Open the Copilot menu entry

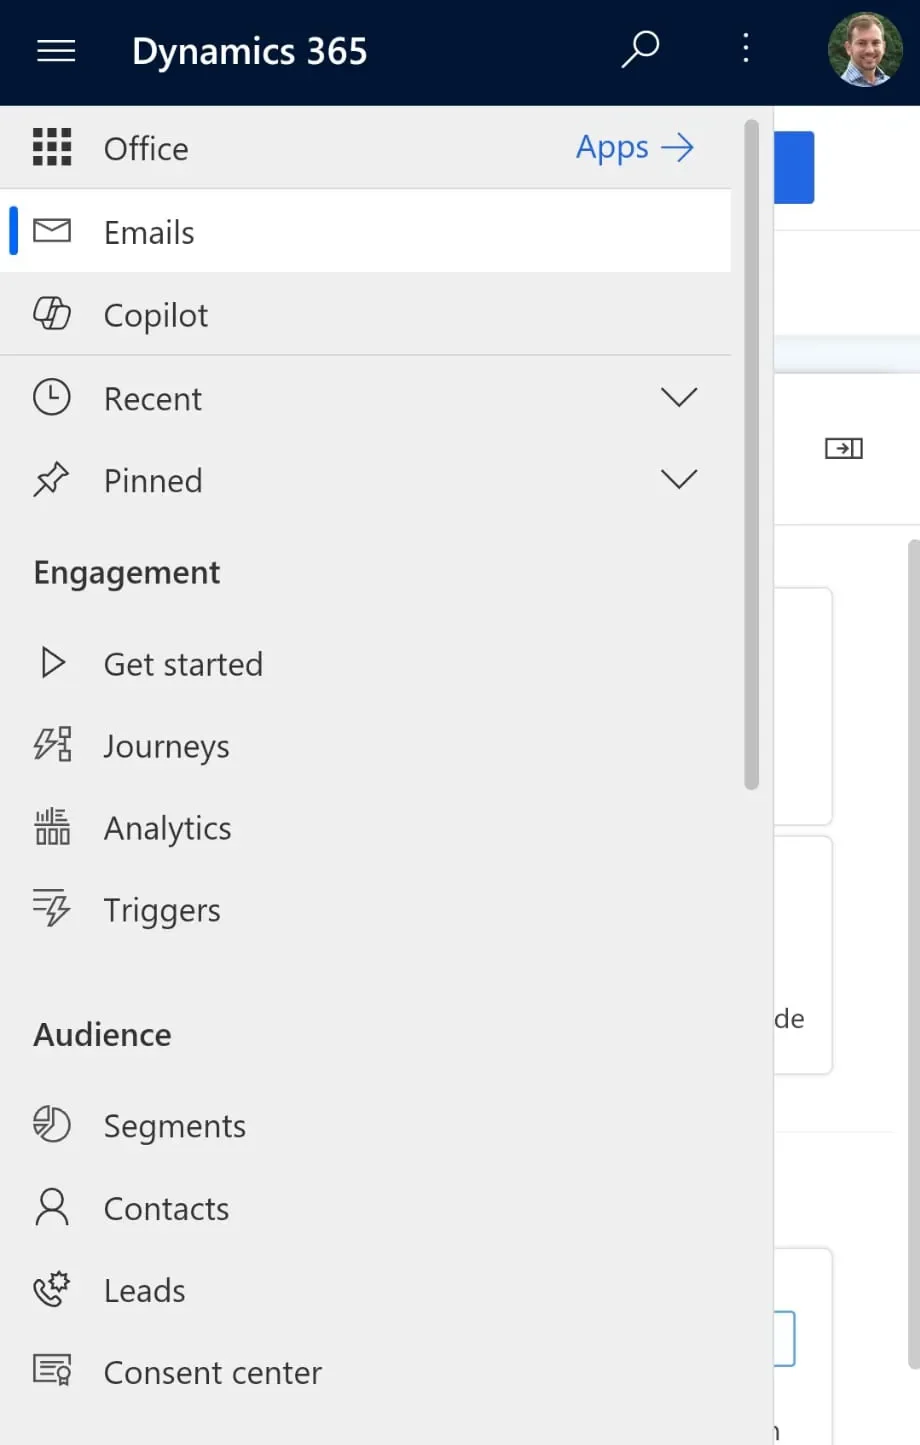coord(365,314)
